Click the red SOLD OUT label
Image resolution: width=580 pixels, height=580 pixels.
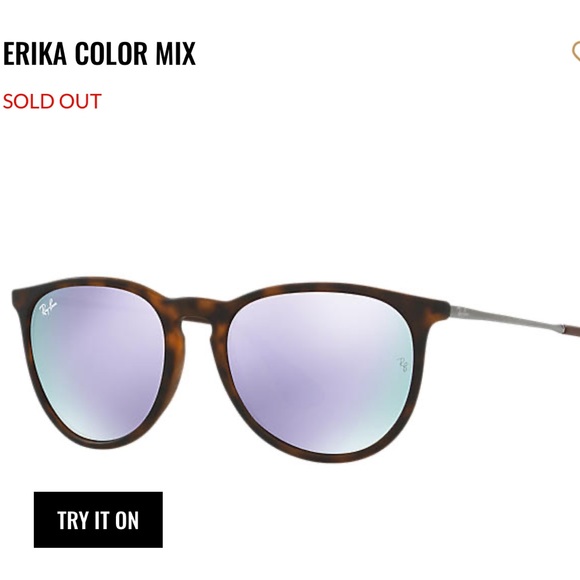click(52, 101)
